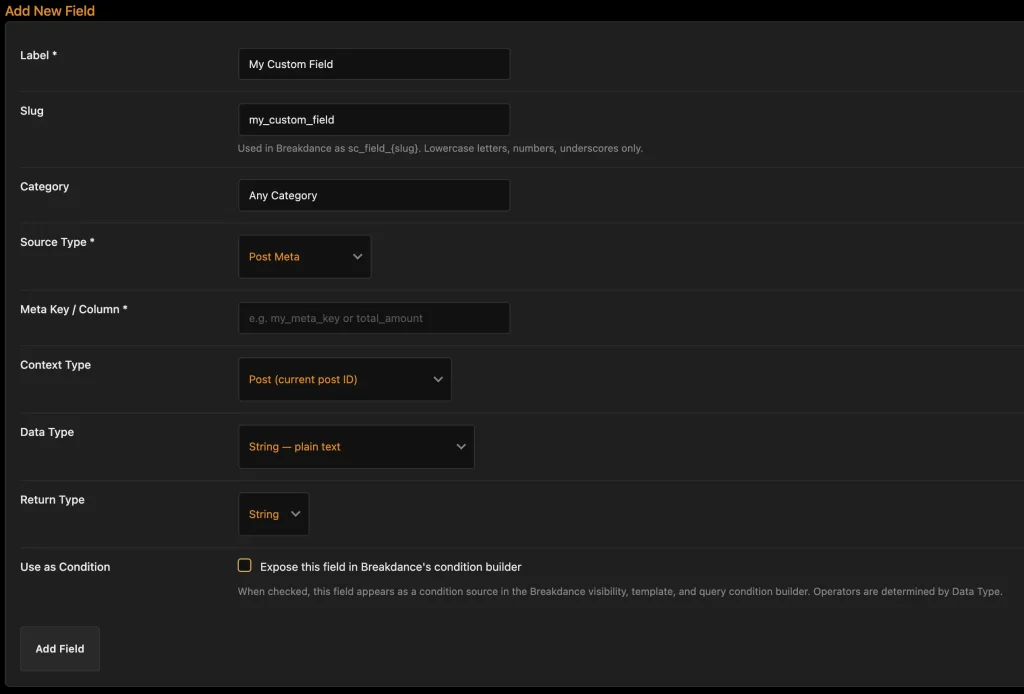Open the Data Type dropdown
The image size is (1024, 694).
coord(356,447)
